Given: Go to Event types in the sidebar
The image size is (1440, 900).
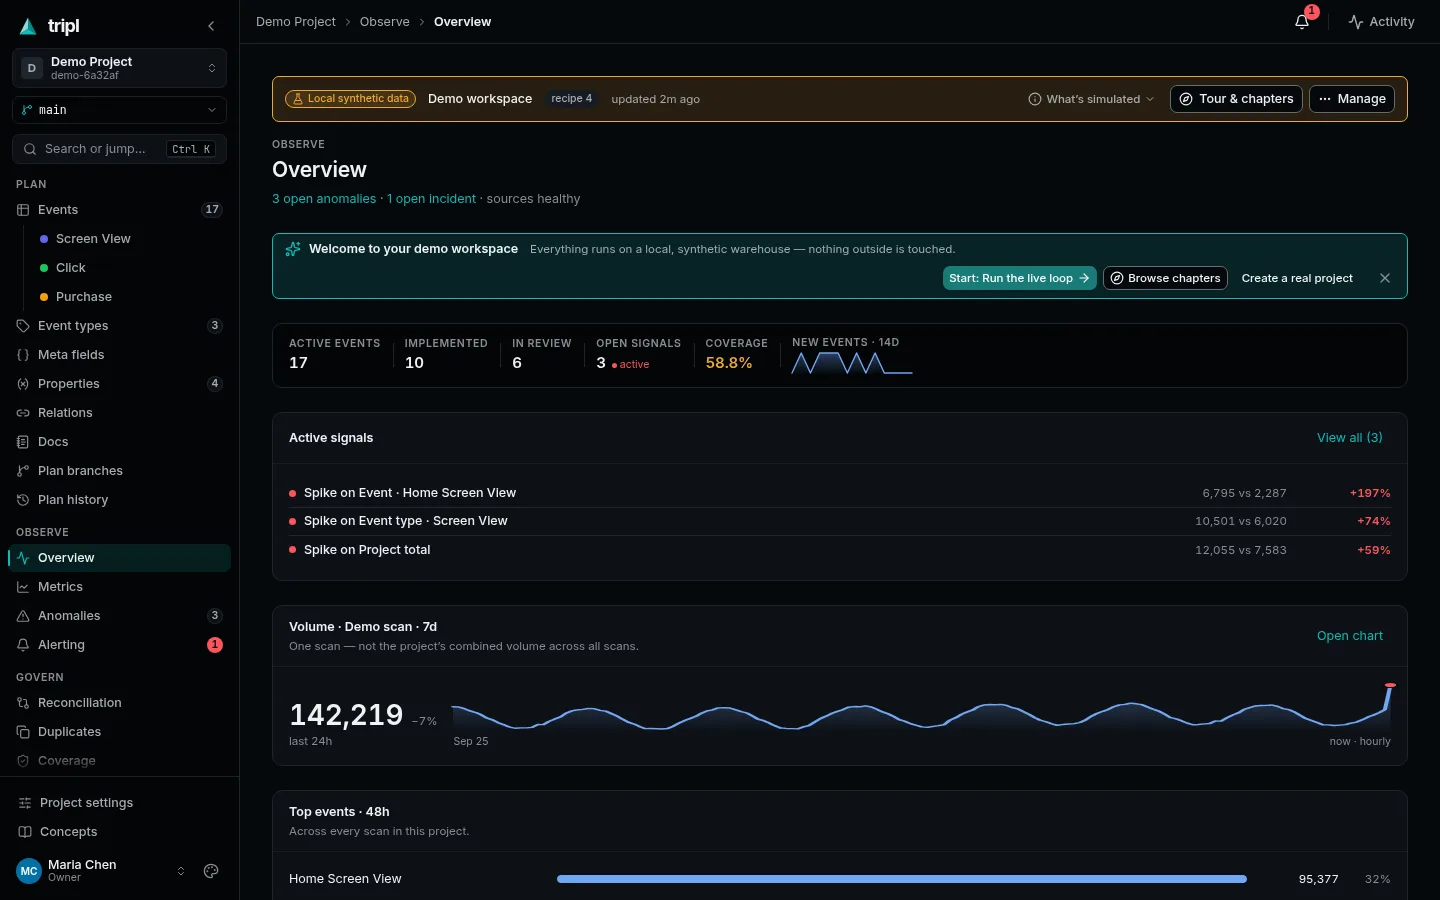Looking at the screenshot, I should [119, 326].
